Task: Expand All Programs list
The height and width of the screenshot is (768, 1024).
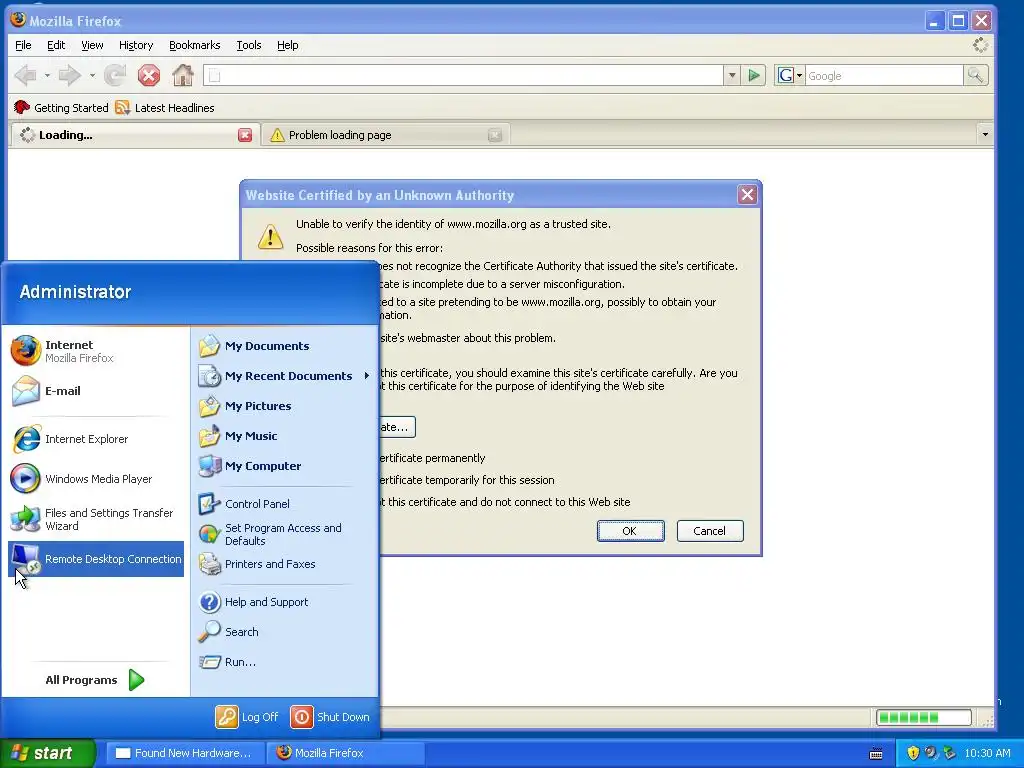Action: click(95, 680)
